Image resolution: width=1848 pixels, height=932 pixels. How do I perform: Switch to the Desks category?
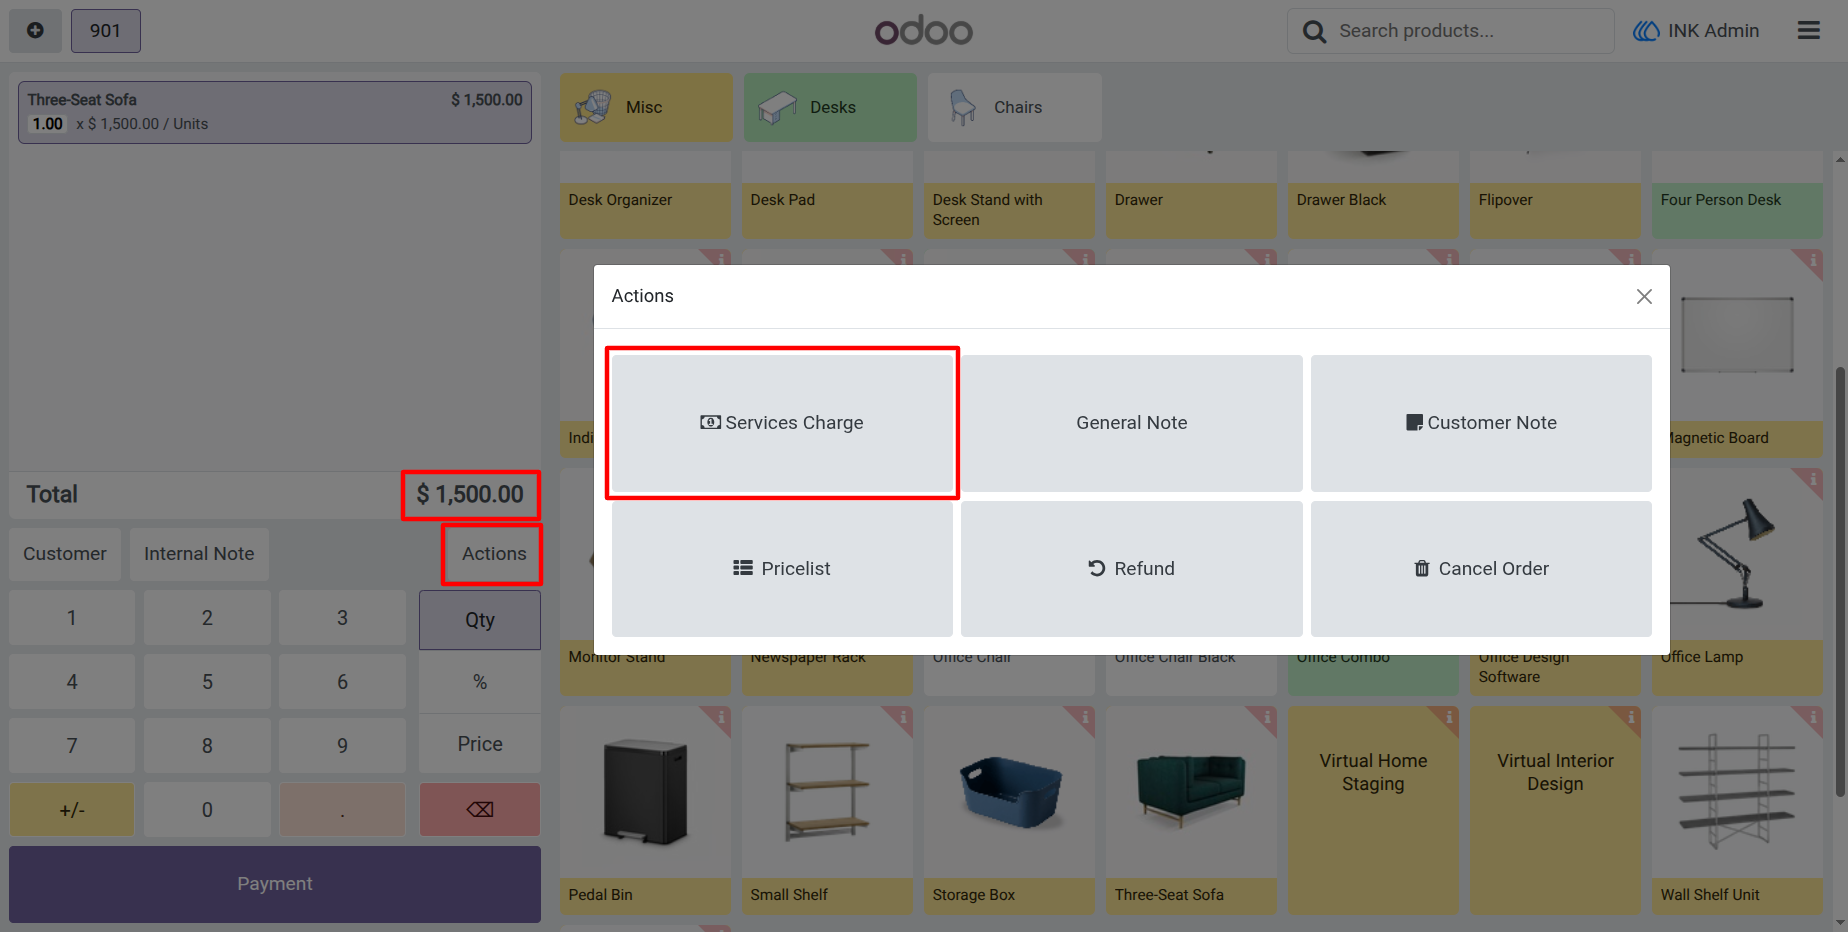[830, 107]
